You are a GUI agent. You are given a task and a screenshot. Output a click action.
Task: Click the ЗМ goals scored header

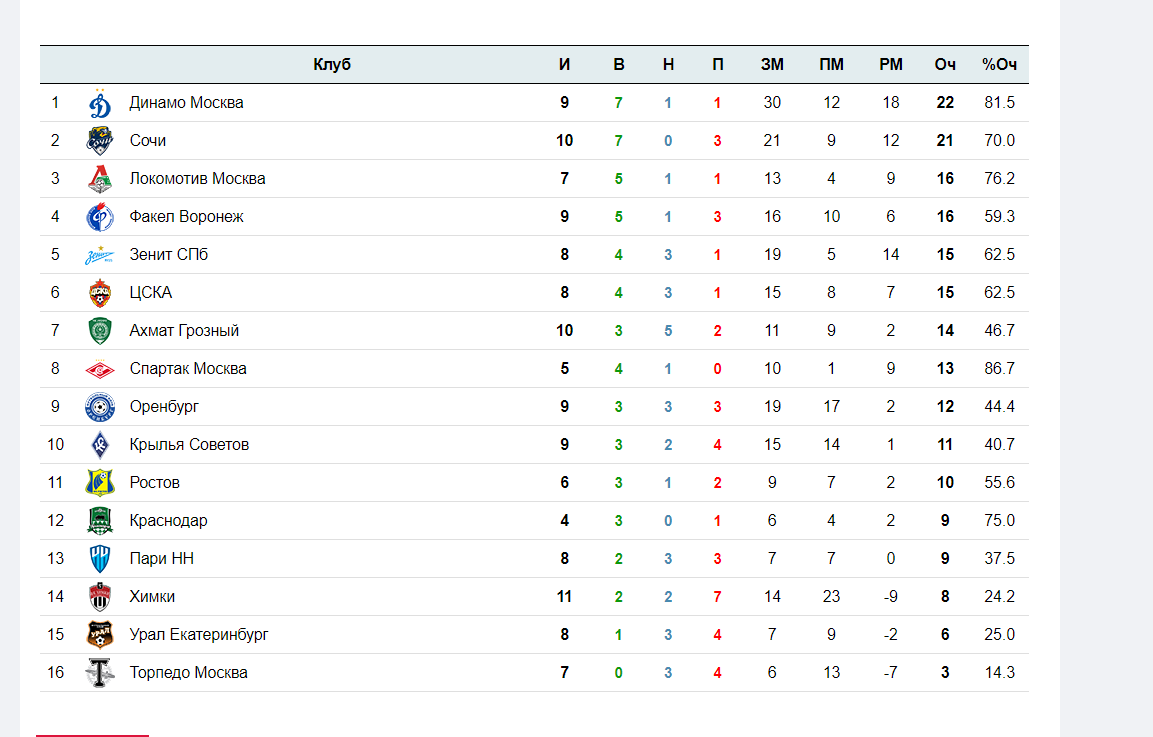[x=772, y=65]
